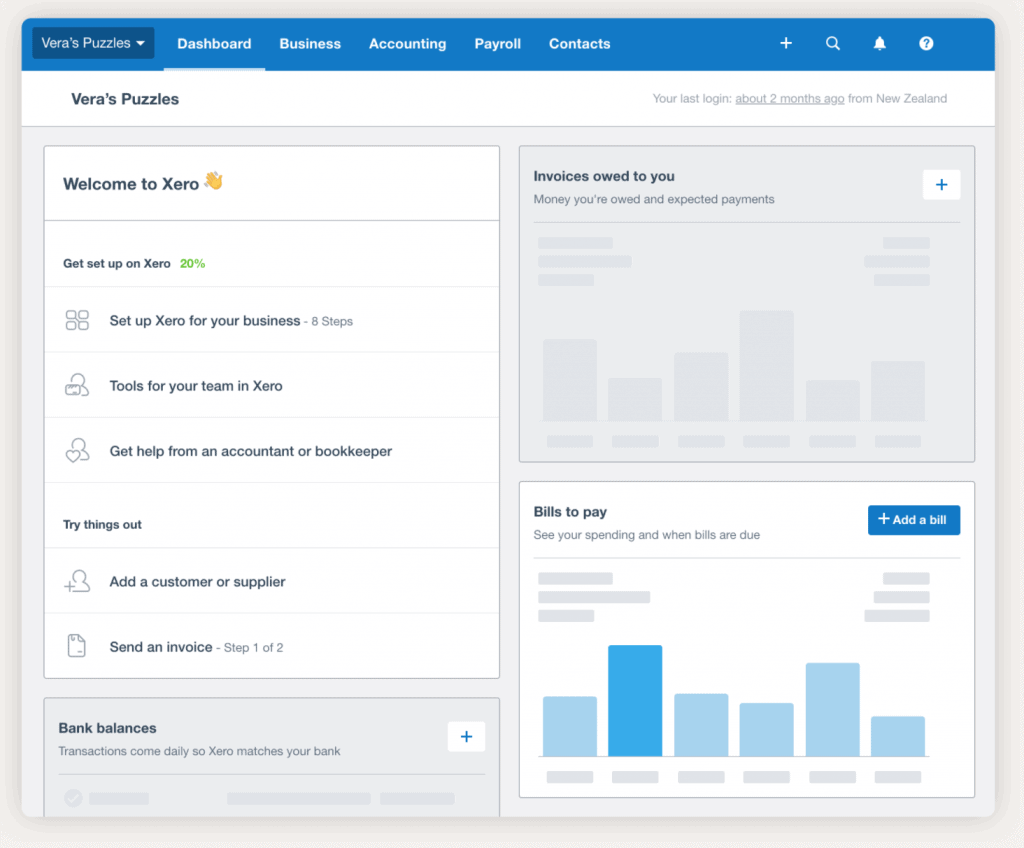
Task: Open the Contacts menu item
Action: (x=579, y=44)
